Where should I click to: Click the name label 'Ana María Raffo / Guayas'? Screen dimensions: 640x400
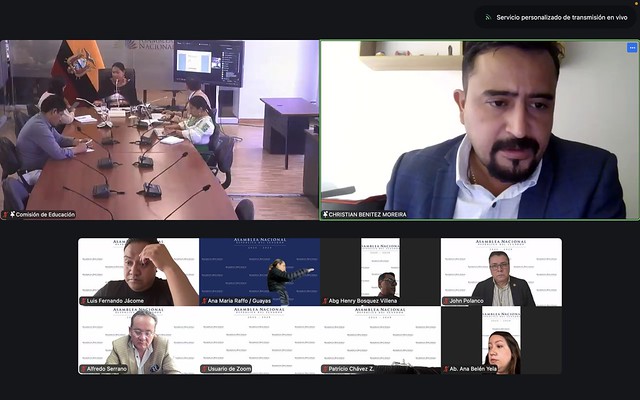coord(239,301)
